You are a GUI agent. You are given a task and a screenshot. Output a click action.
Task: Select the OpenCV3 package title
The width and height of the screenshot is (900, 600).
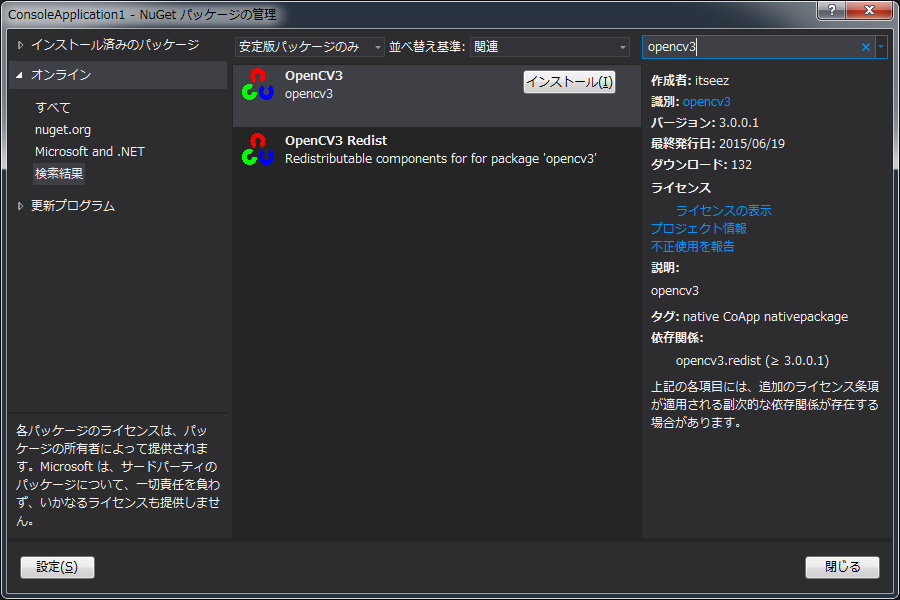click(314, 76)
